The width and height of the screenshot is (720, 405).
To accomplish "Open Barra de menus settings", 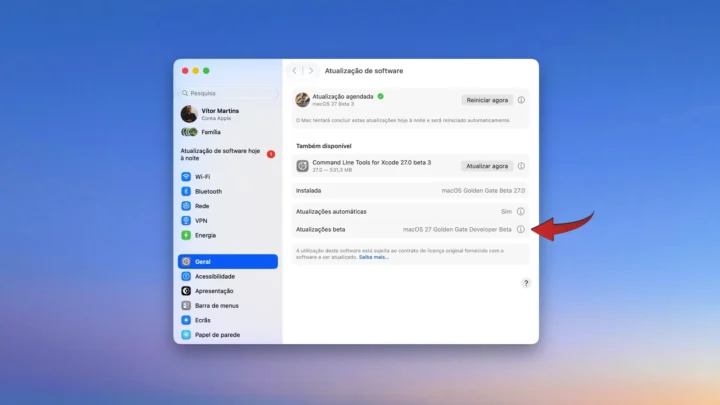I will pos(227,305).
